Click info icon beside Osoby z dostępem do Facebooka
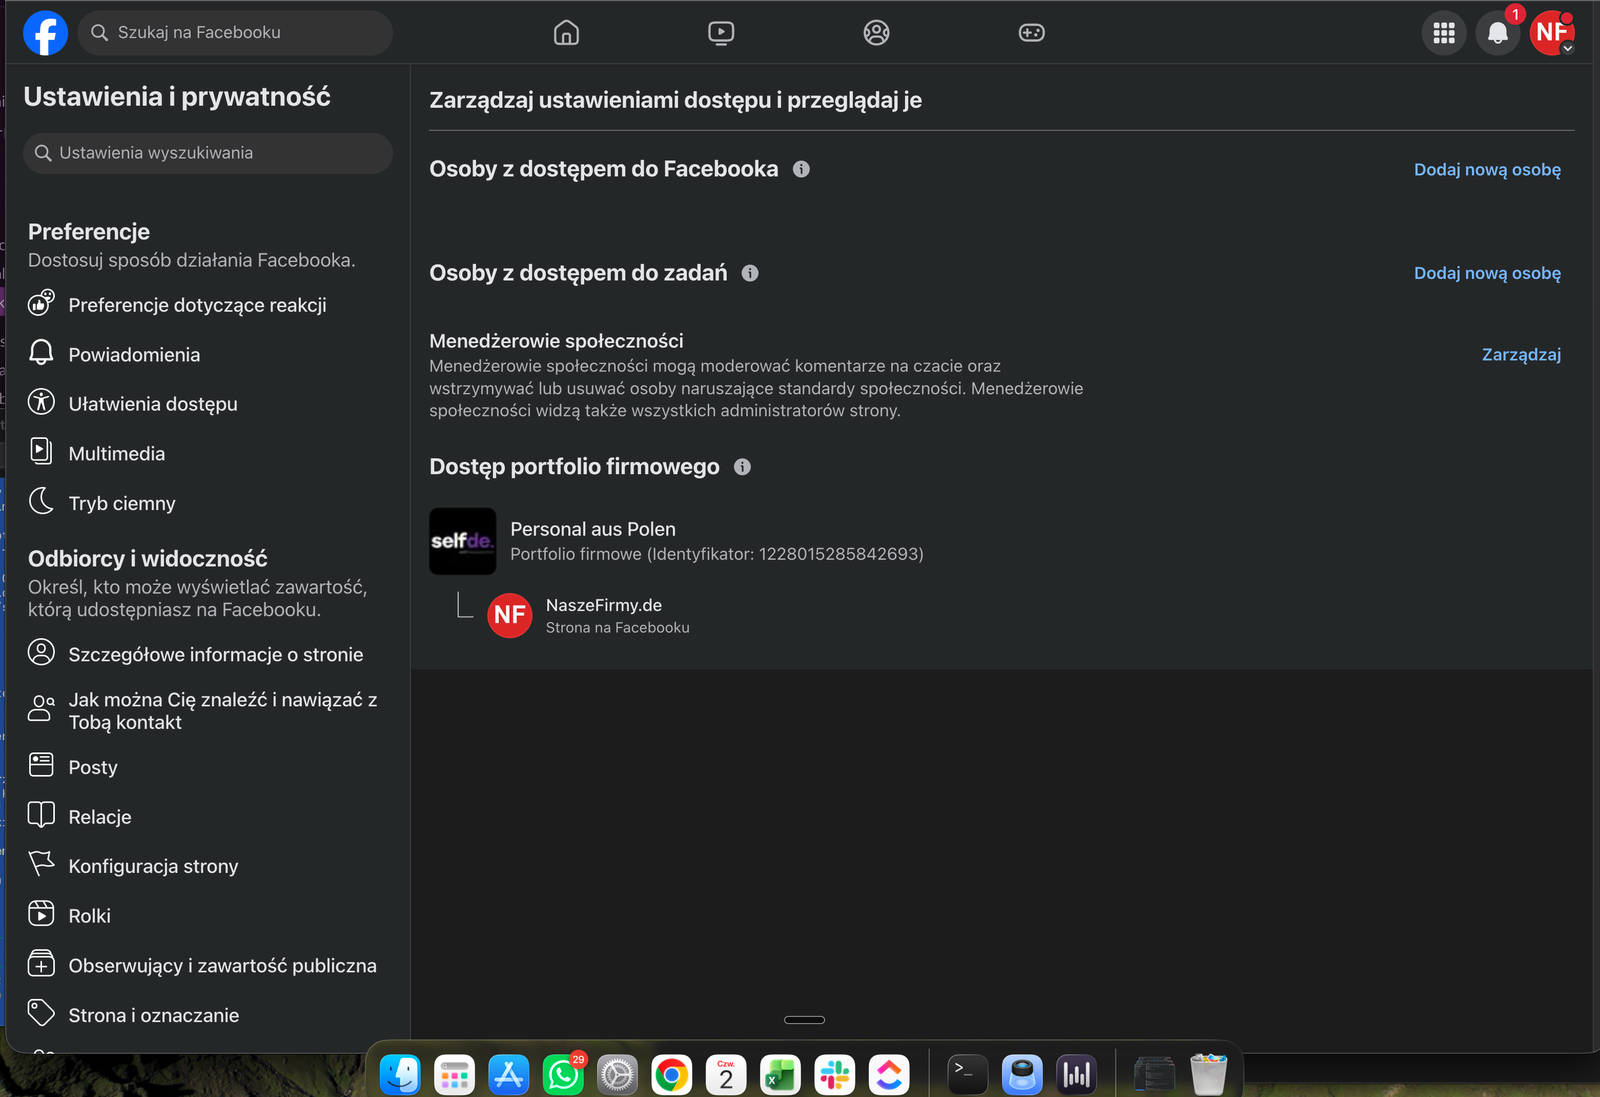The height and width of the screenshot is (1097, 1600). [x=801, y=169]
